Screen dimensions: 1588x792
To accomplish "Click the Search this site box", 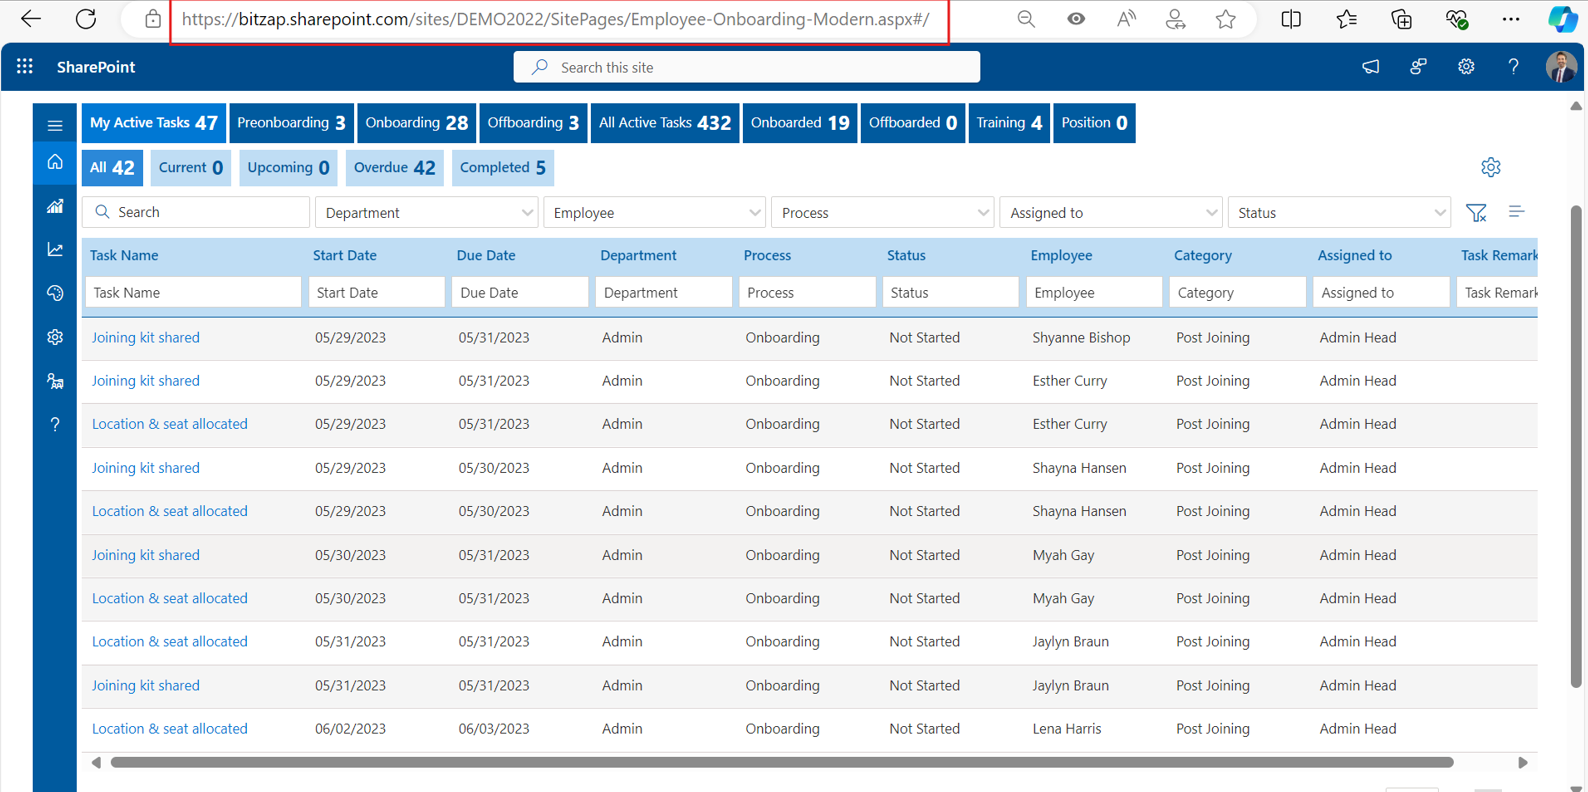I will pos(747,67).
